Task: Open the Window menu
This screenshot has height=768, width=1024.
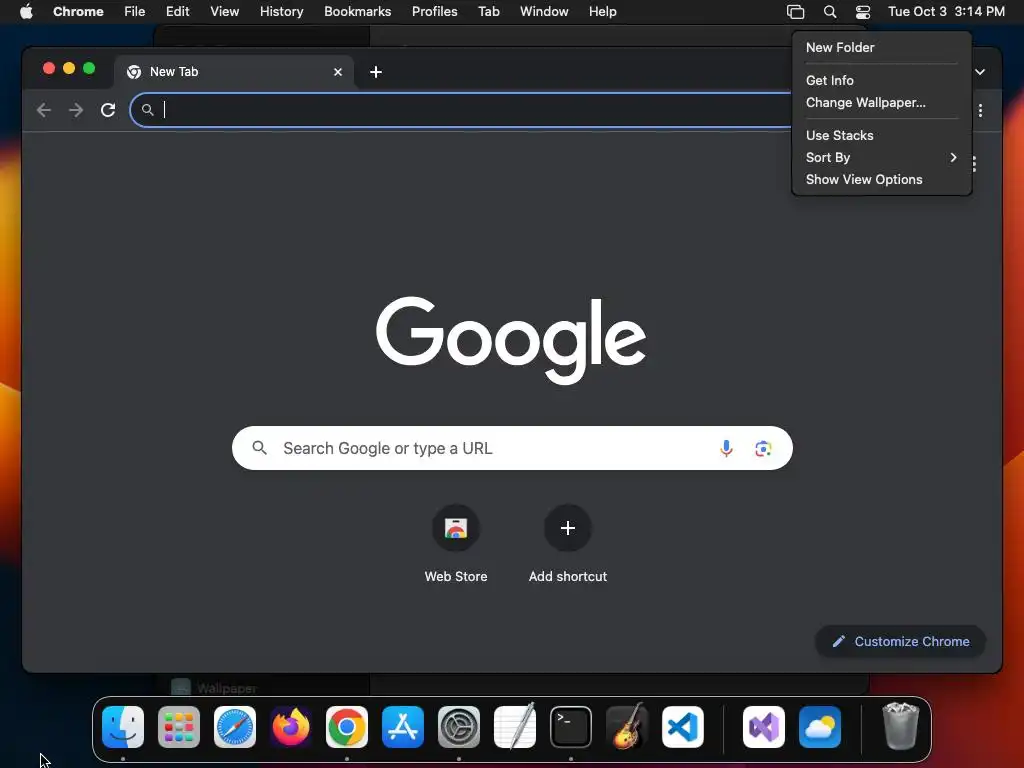Action: click(544, 12)
